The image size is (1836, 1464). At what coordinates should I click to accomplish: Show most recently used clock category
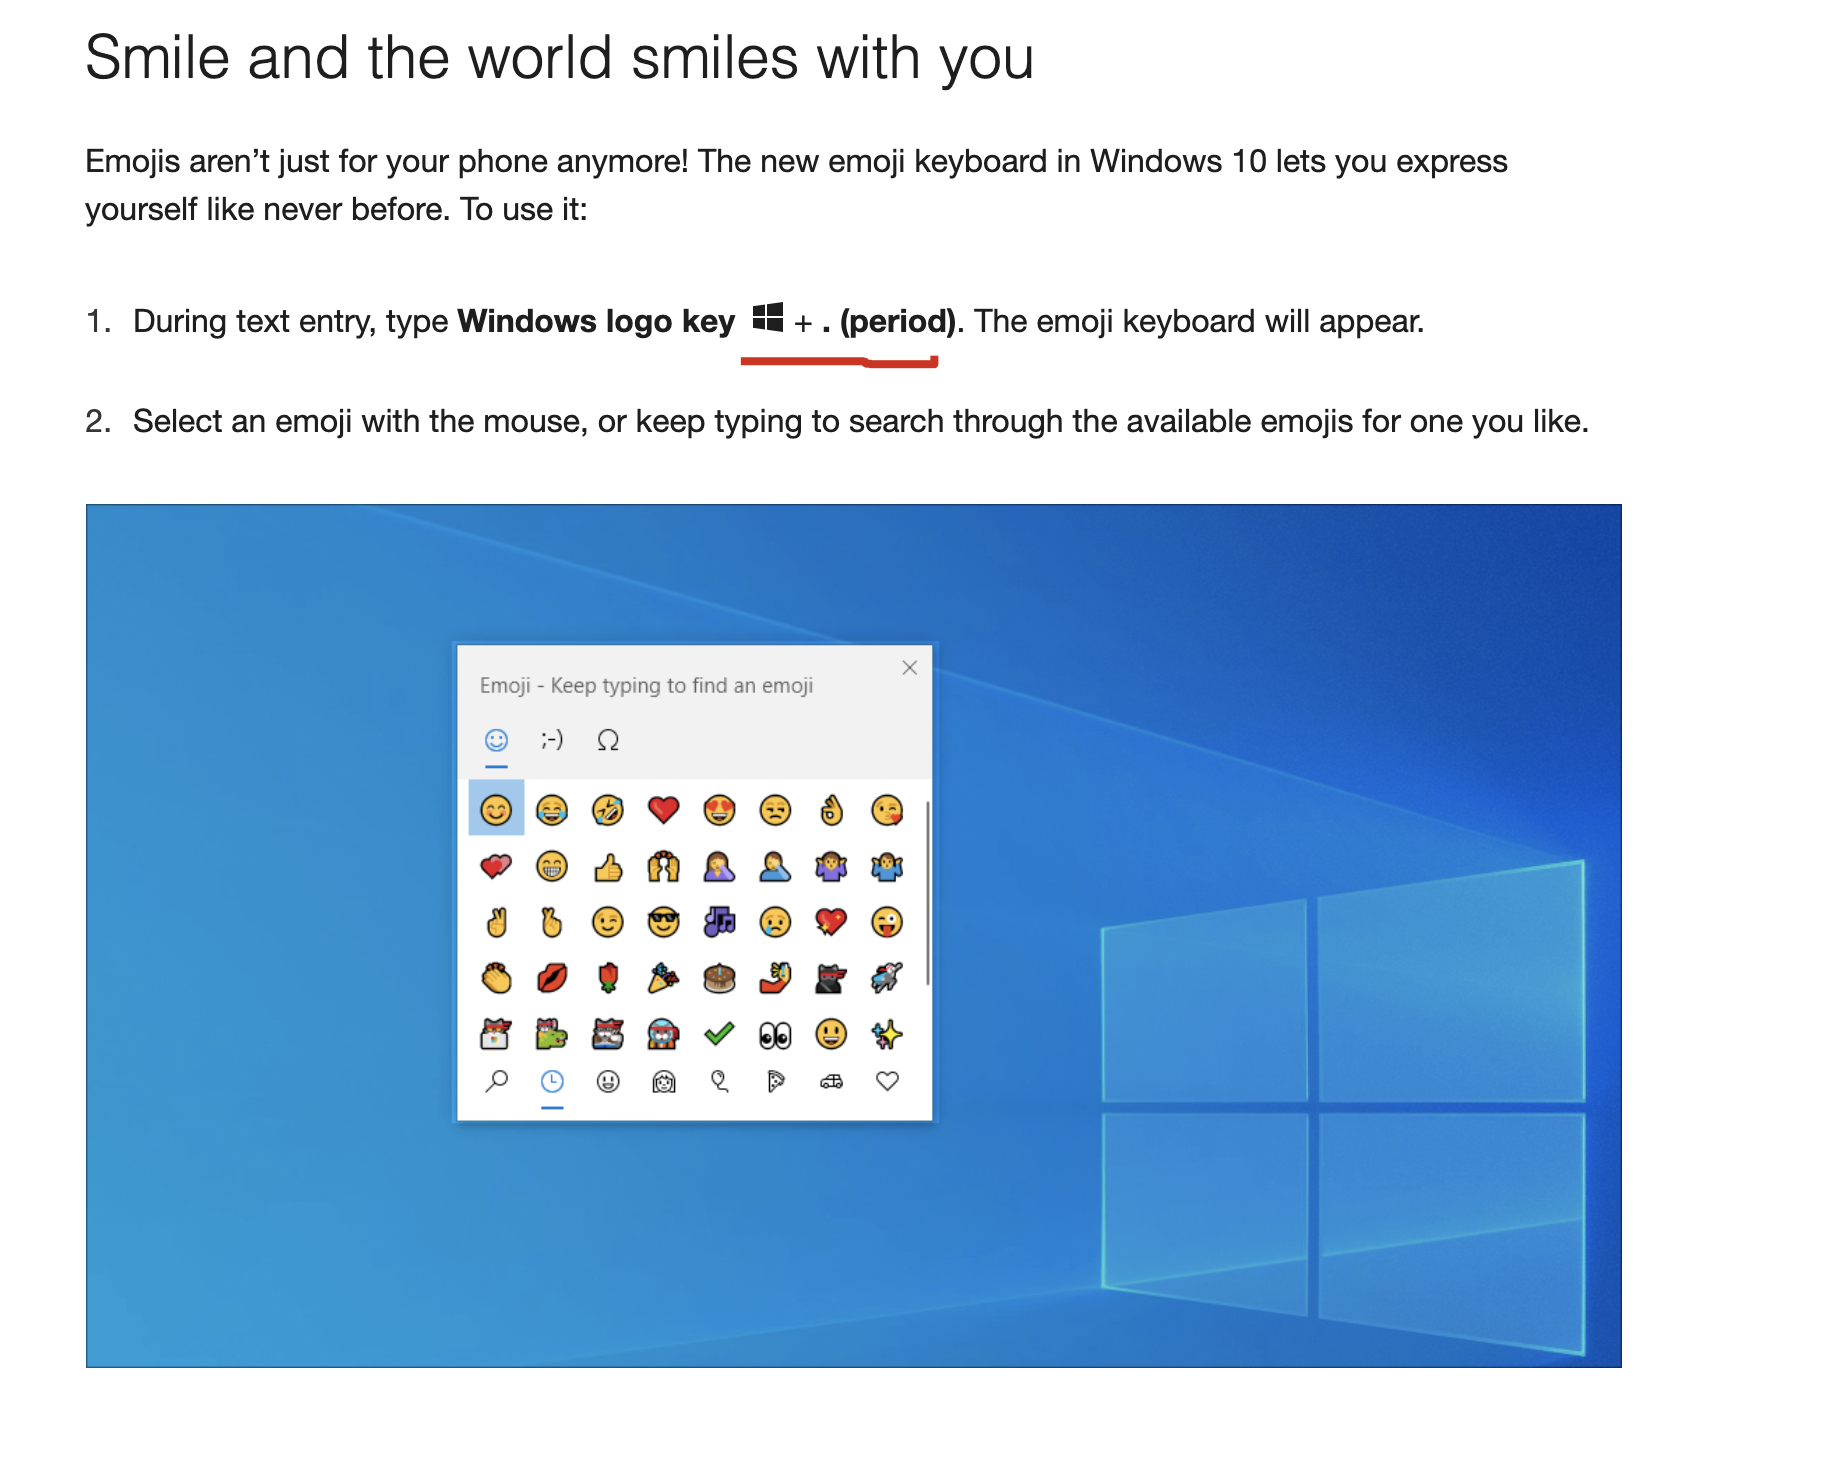coord(552,1081)
